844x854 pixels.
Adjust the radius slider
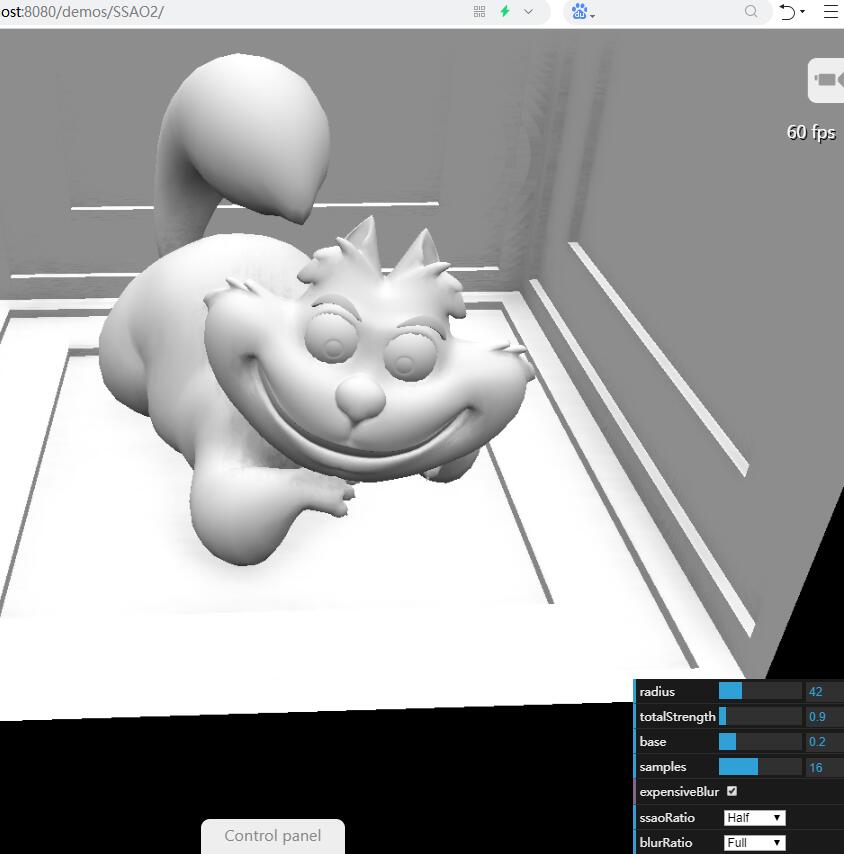pos(760,691)
